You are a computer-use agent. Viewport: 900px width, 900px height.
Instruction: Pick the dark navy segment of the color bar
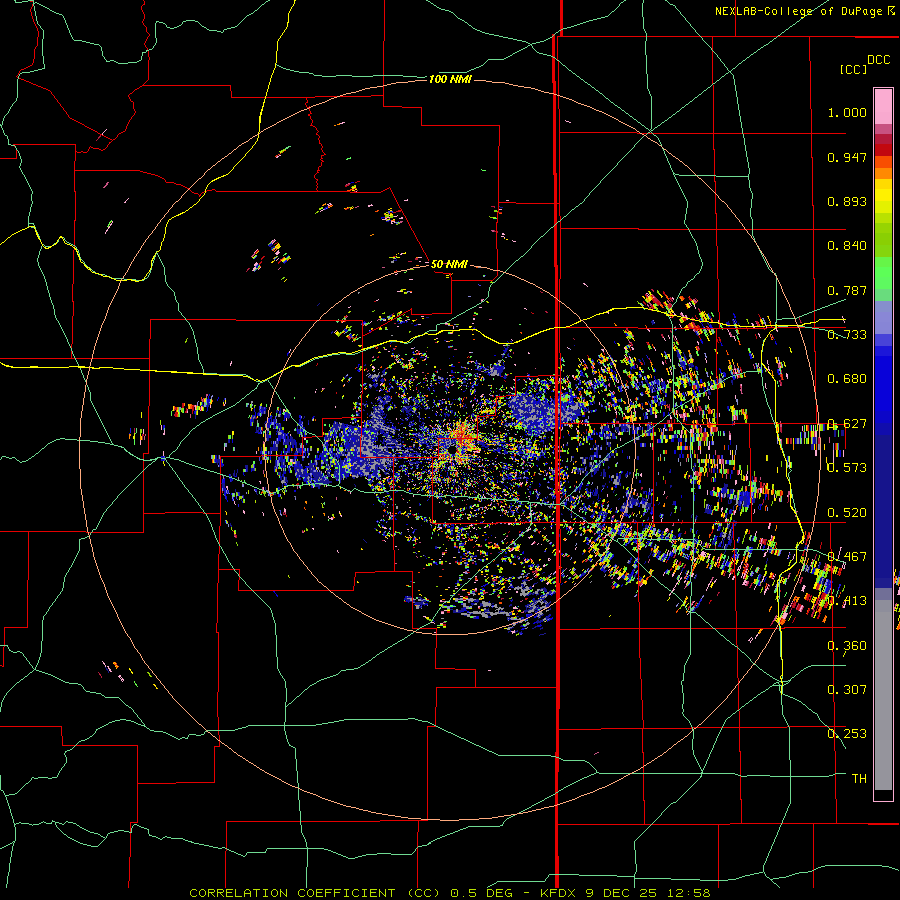click(883, 511)
